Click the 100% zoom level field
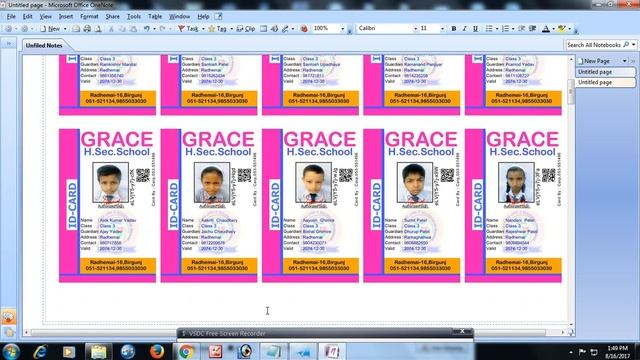 [x=326, y=29]
